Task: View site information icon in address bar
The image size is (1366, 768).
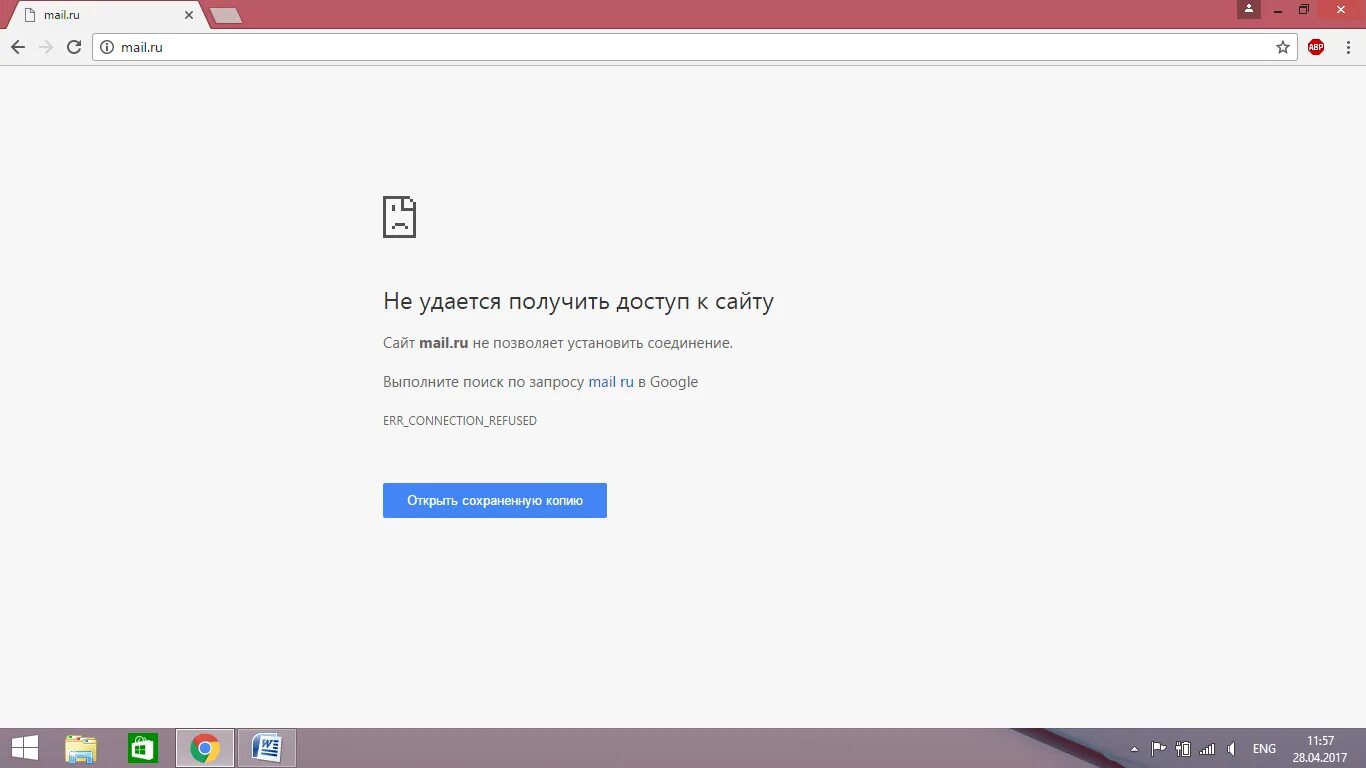Action: click(107, 47)
